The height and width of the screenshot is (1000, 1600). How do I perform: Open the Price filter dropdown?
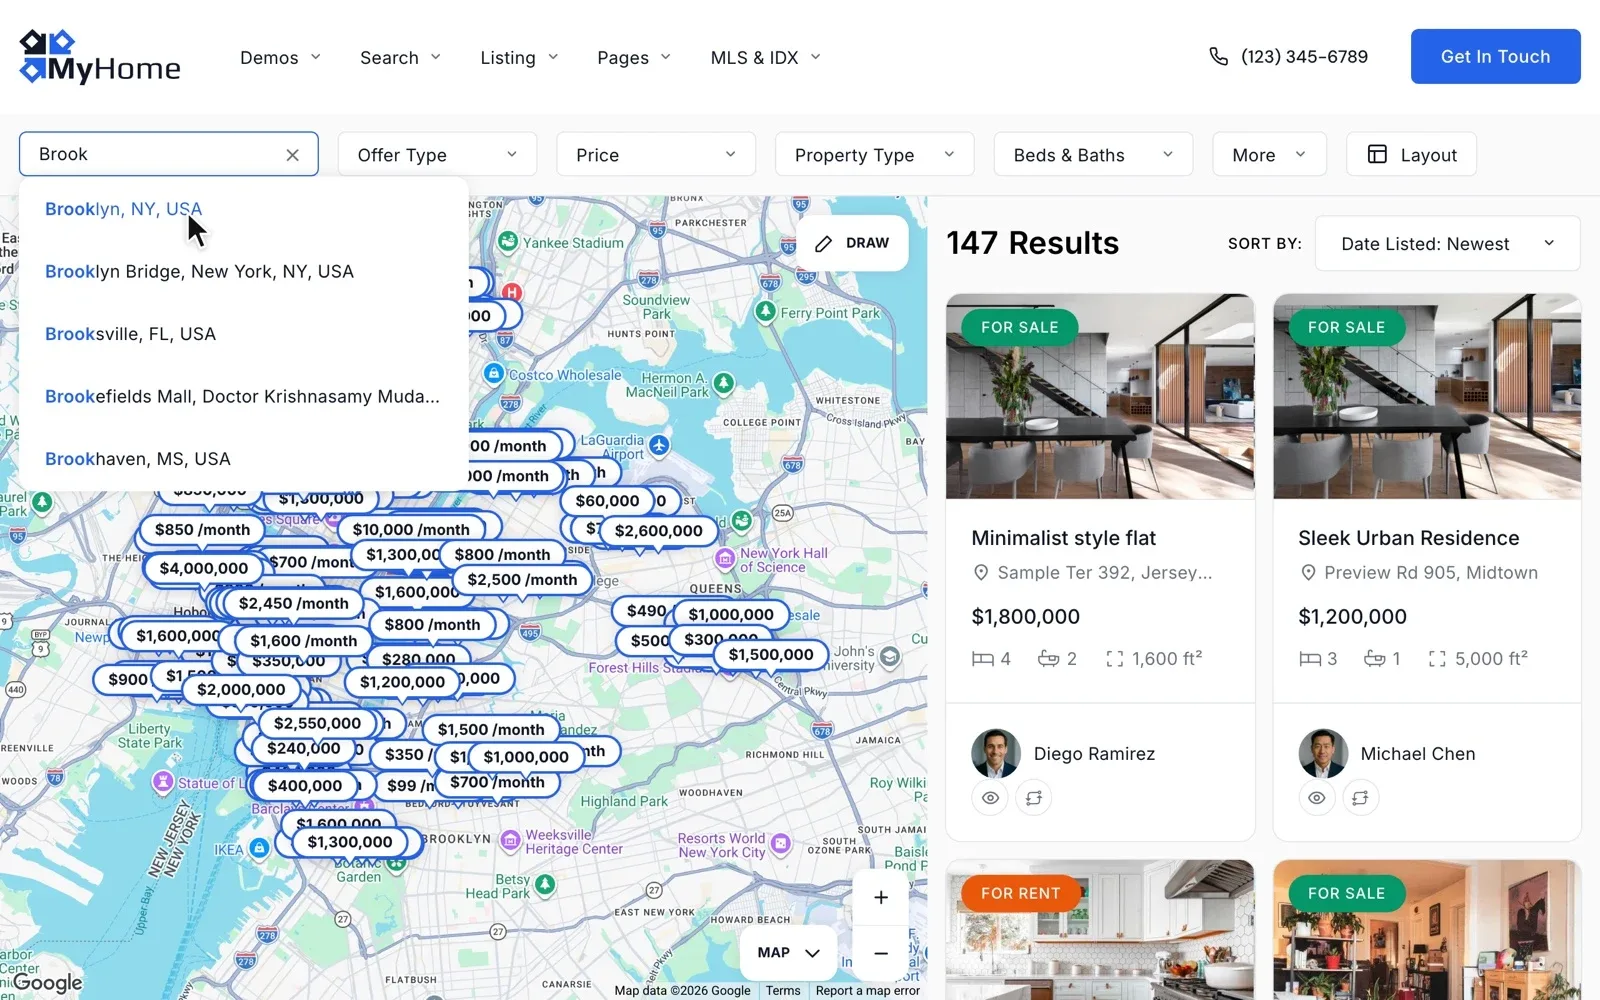[x=656, y=154]
